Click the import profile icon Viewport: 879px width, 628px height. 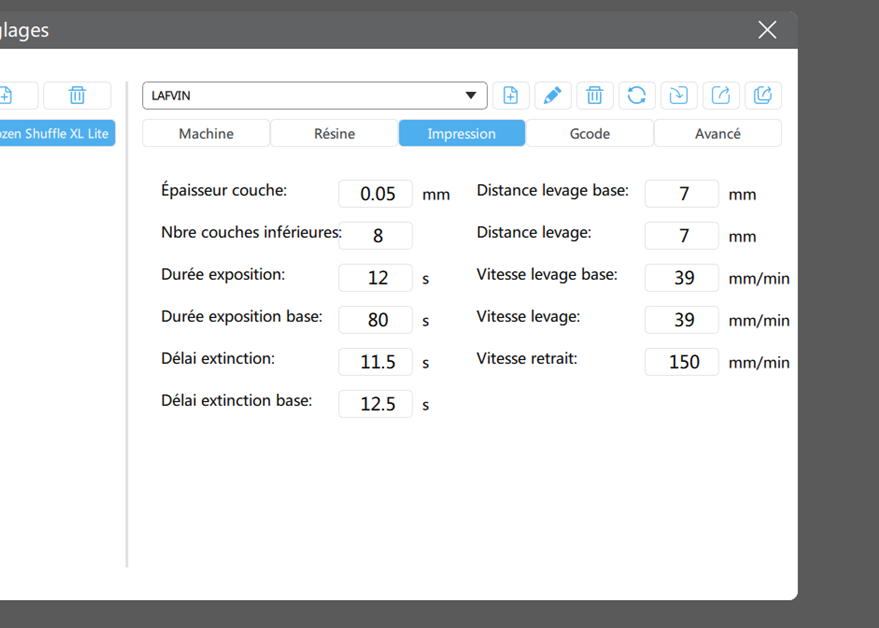point(679,95)
